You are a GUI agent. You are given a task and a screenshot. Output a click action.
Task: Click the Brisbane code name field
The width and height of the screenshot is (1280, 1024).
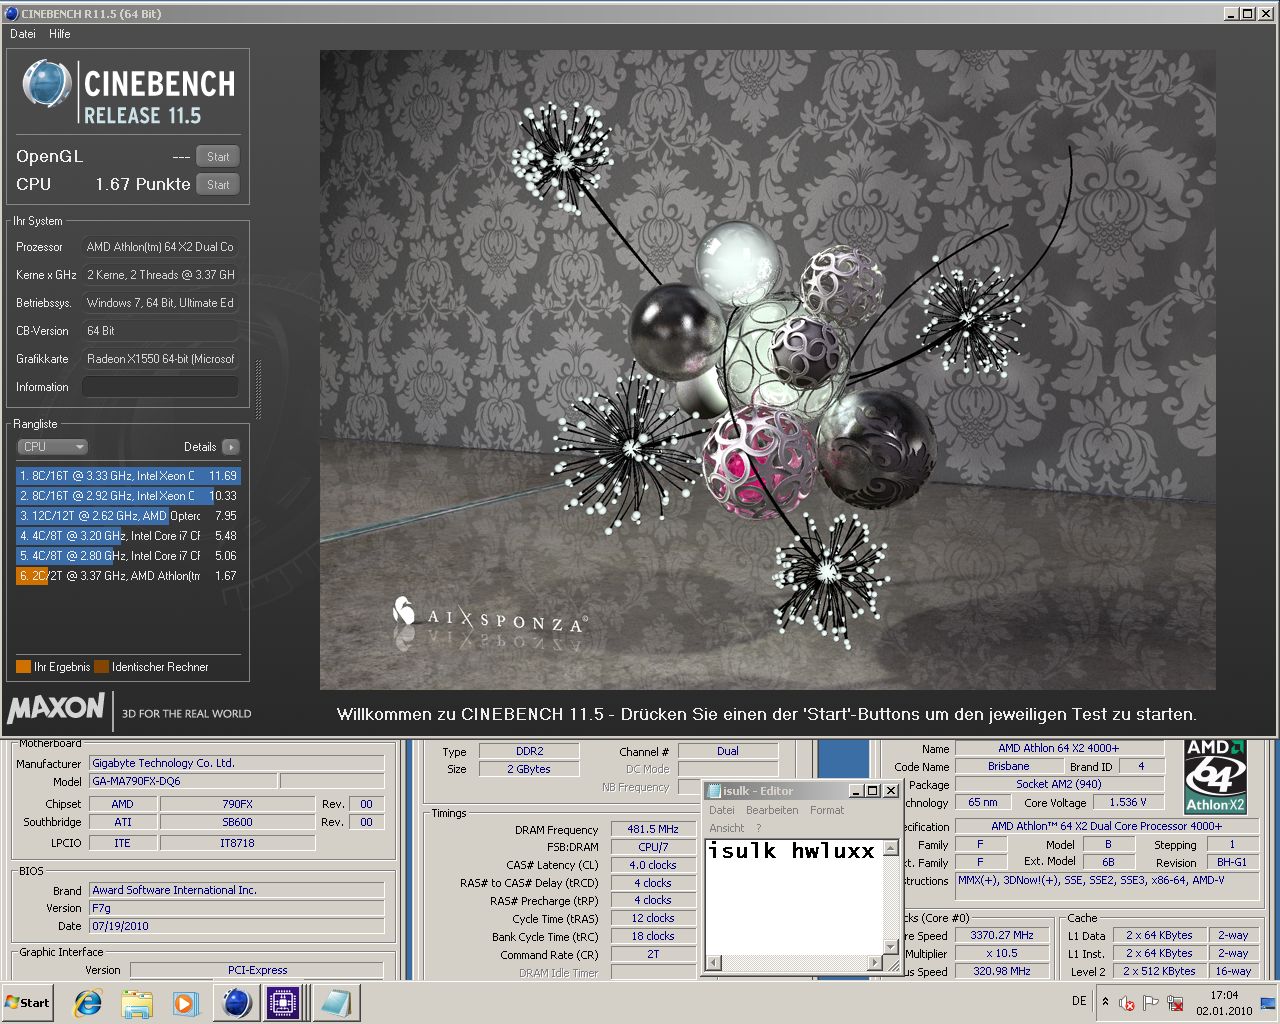point(1008,766)
